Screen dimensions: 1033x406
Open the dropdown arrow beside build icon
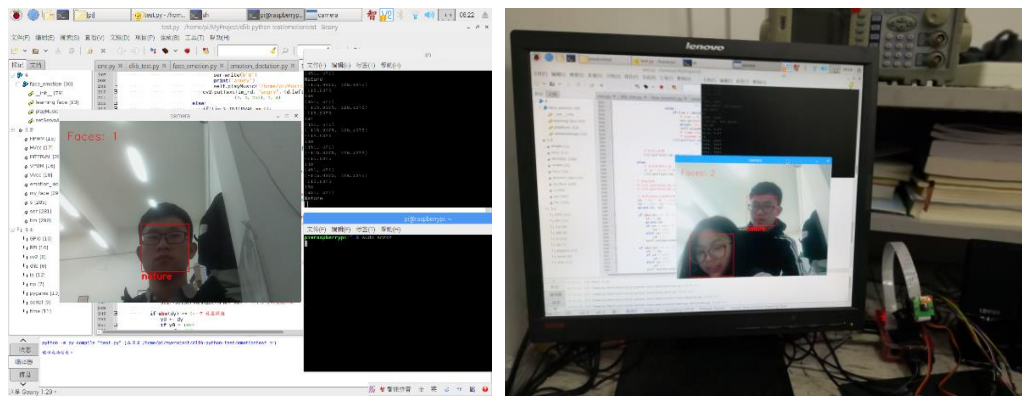tap(175, 51)
